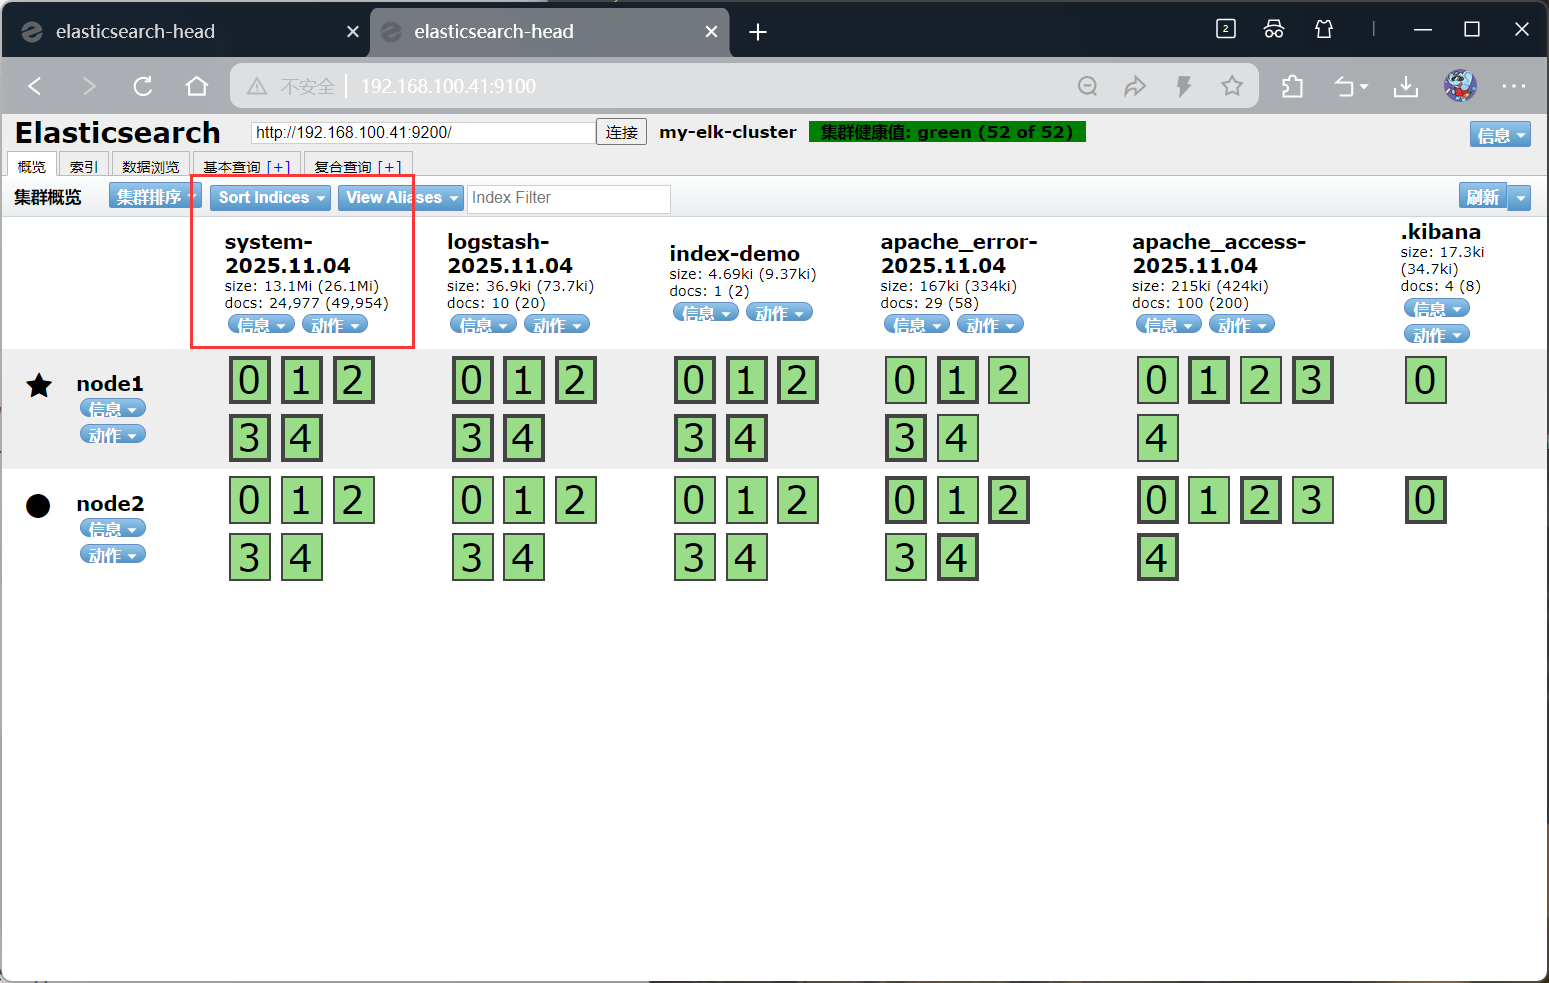Open 动作 menu for system-2025.11.04
1549x983 pixels.
point(334,325)
